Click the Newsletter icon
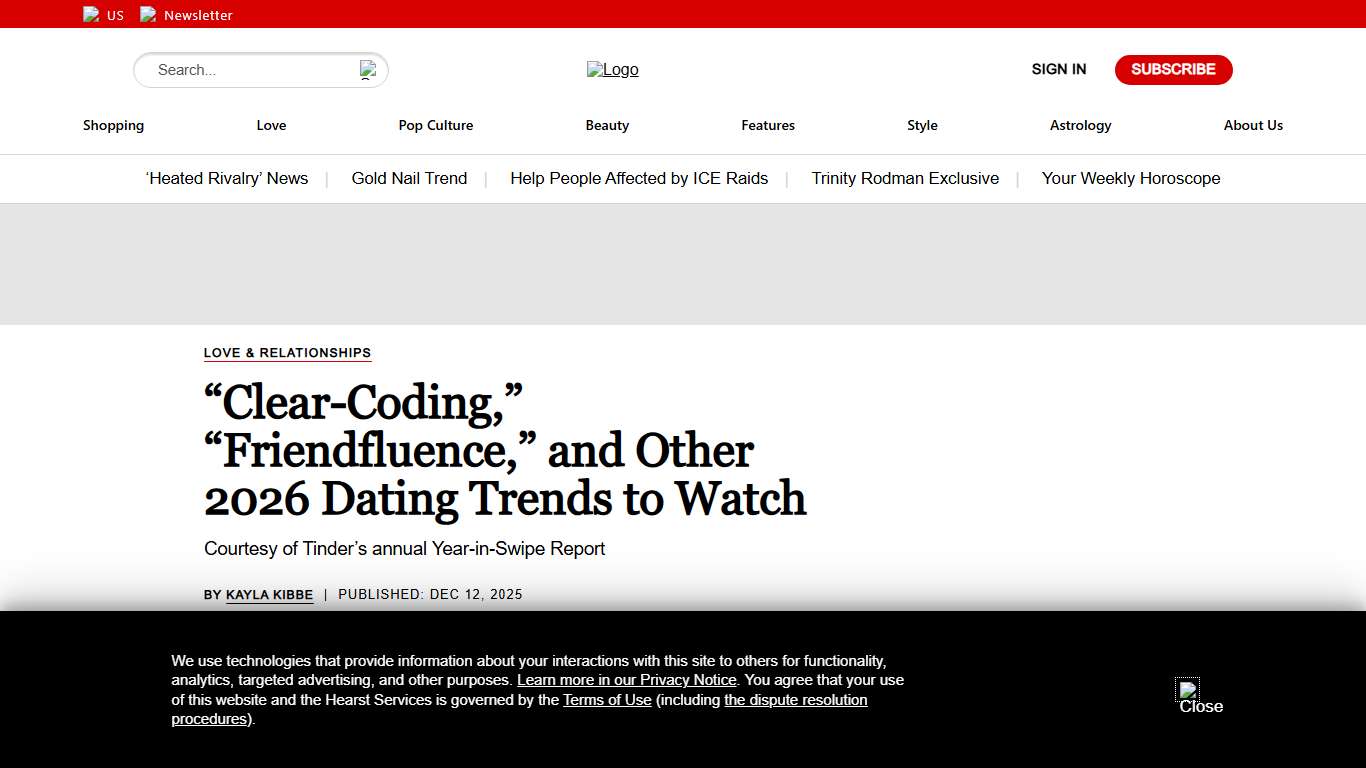Viewport: 1366px width, 768px height. [x=149, y=14]
